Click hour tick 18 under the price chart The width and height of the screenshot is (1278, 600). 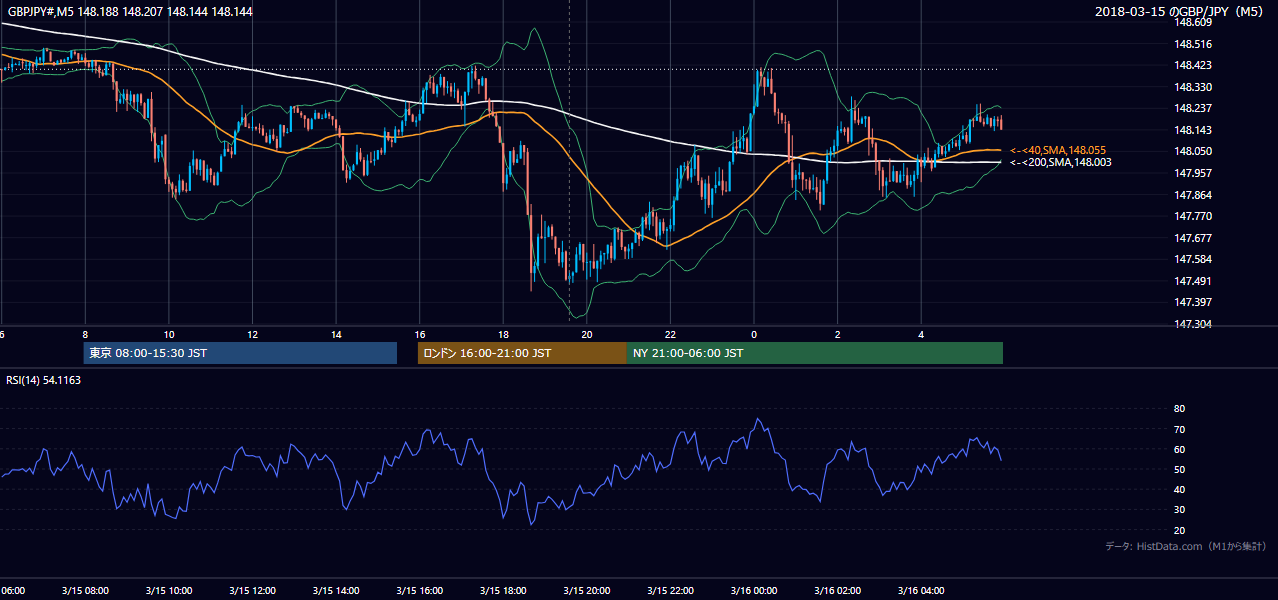pos(503,335)
